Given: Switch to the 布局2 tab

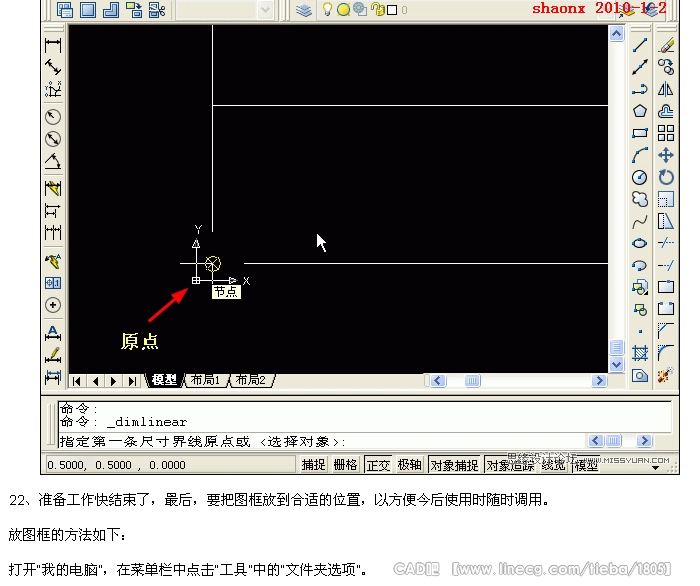Looking at the screenshot, I should [x=250, y=380].
